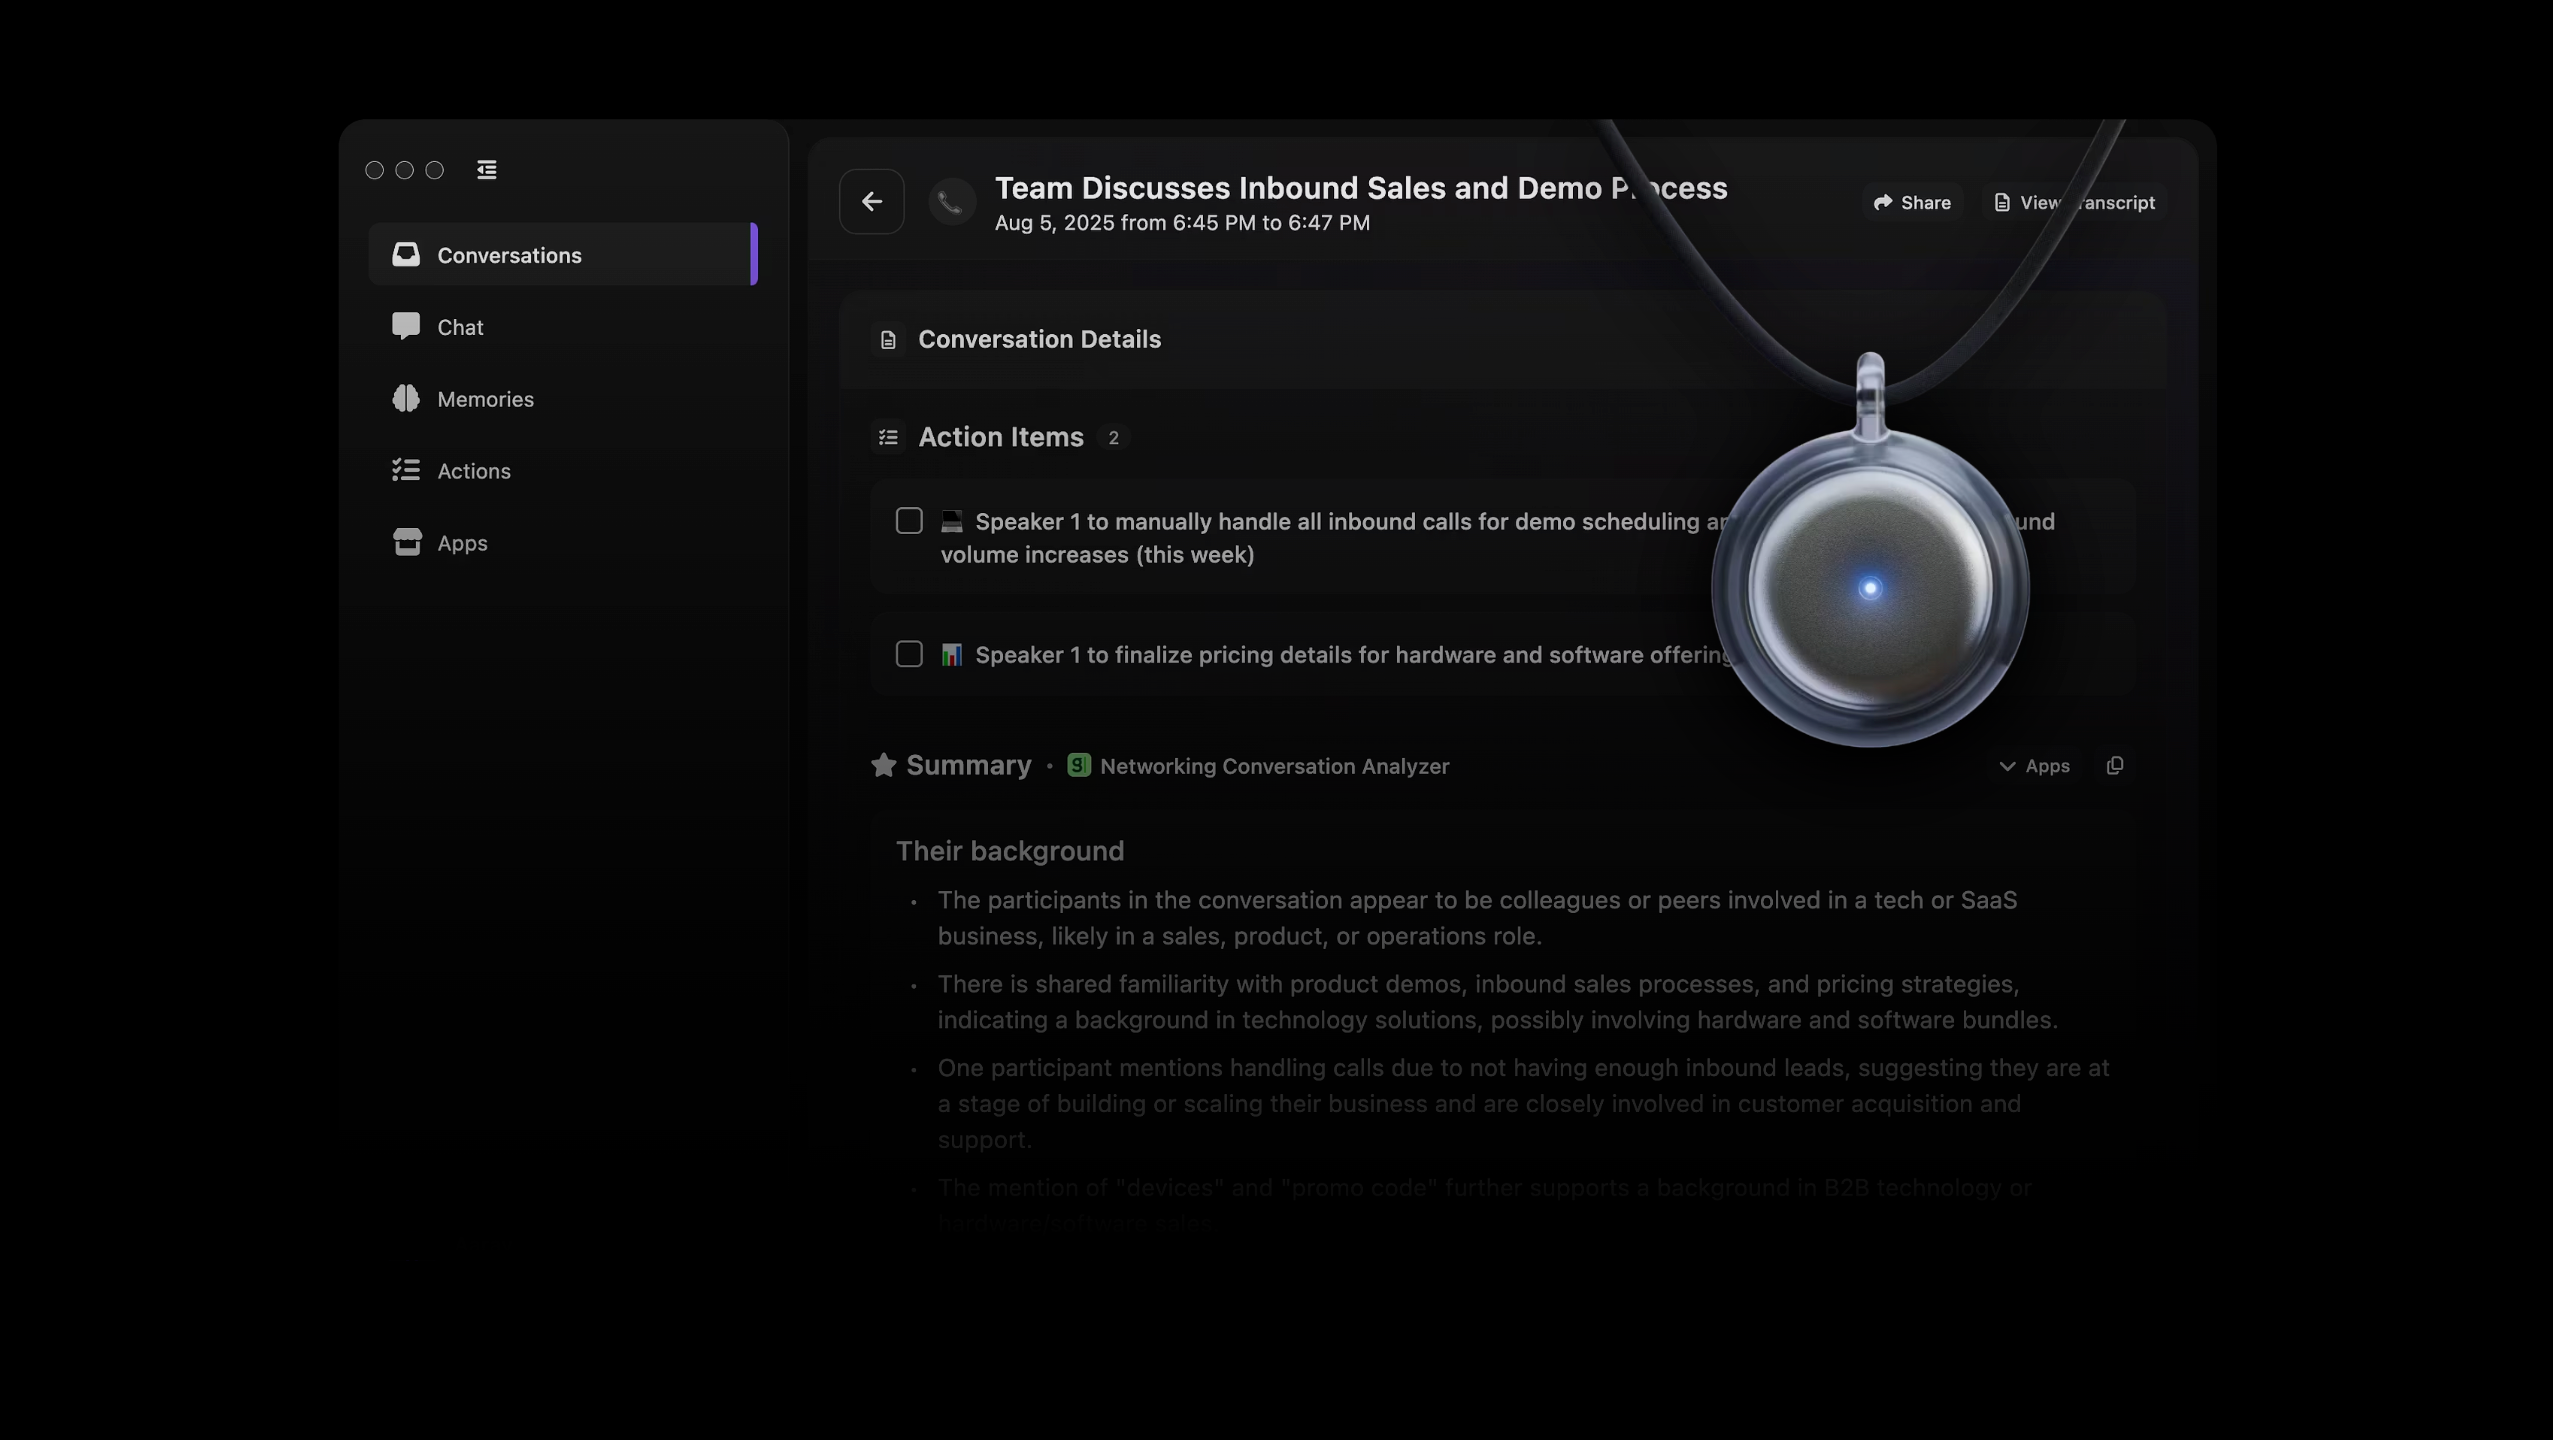Check the manual inbound calls action item

point(908,521)
